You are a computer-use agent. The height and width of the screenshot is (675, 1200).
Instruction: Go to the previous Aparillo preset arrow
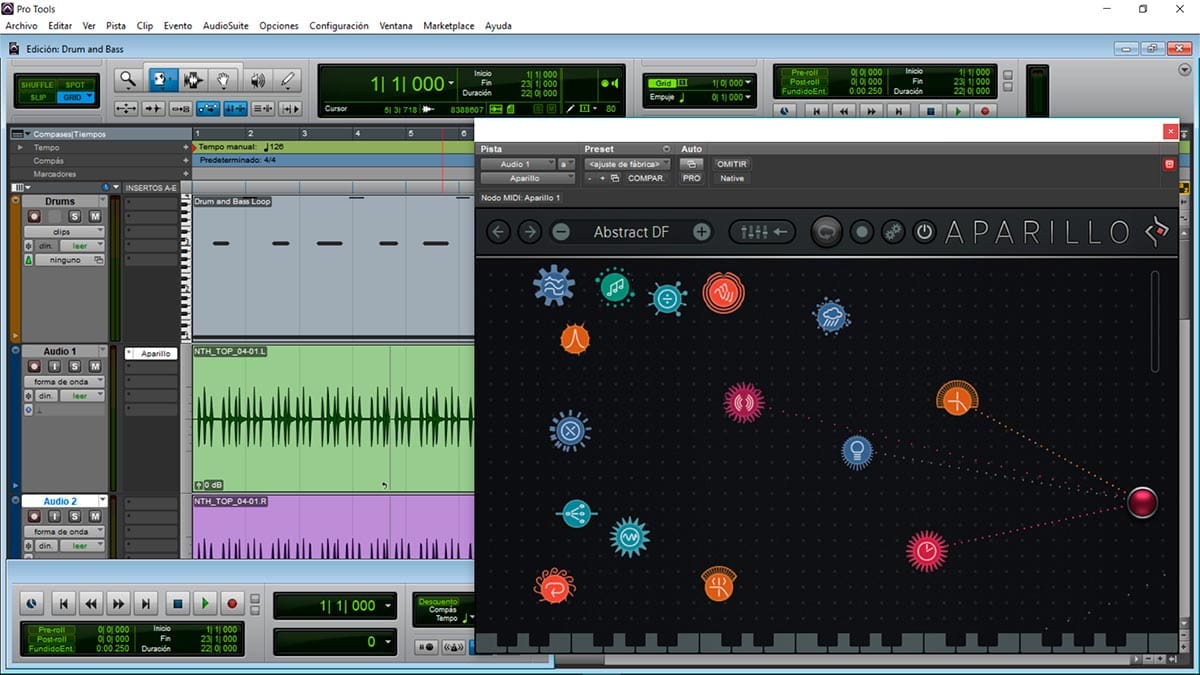[x=498, y=232]
